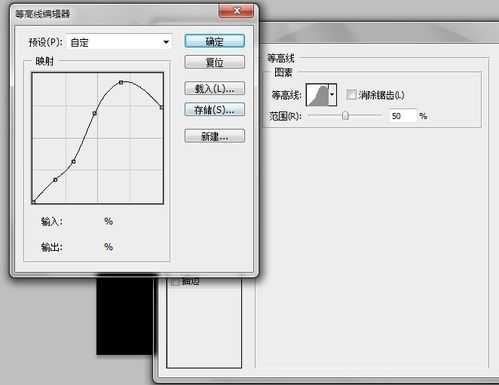Toggle the 描边 stroke checkbox in style list
499x385 pixels.
175,282
